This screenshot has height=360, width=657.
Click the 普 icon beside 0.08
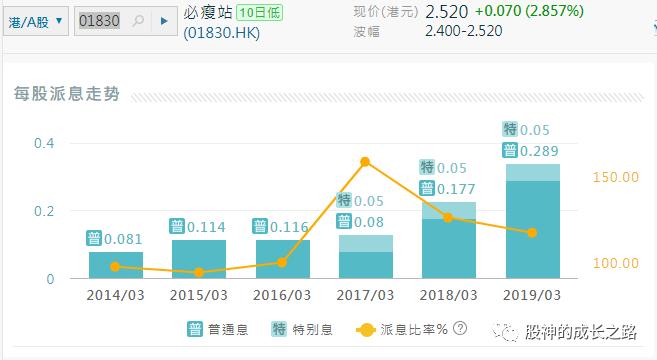pos(344,221)
